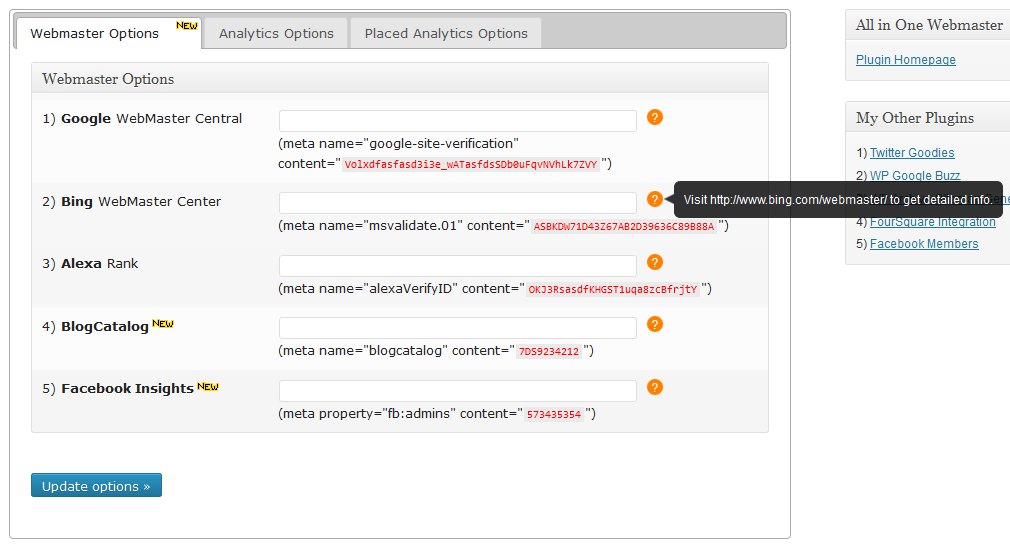Viewport: 1010px width, 545px height.
Task: Click the Alexa sample code OKJ3RsasdfKHGST1uqa8zcBfrjtY
Action: pyautogui.click(x=613, y=289)
